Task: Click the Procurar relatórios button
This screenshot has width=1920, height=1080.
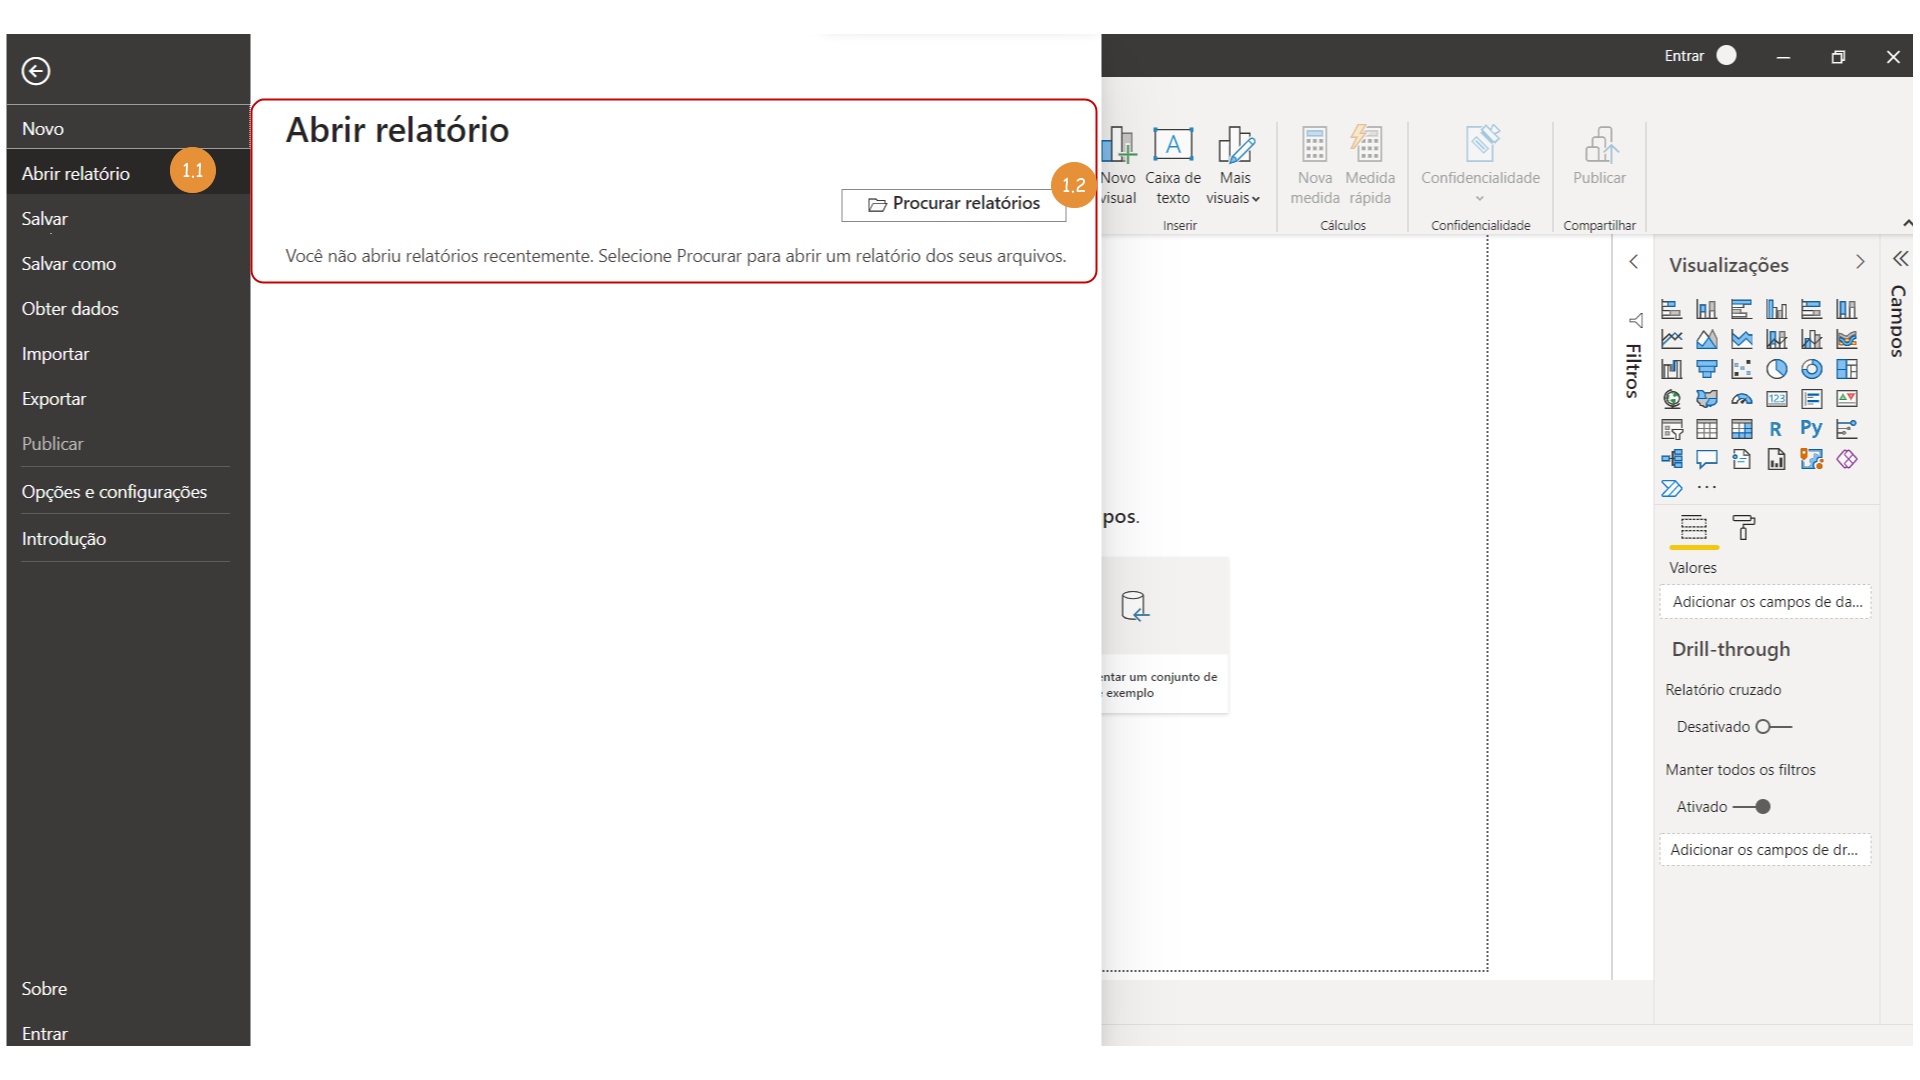Action: [953, 204]
